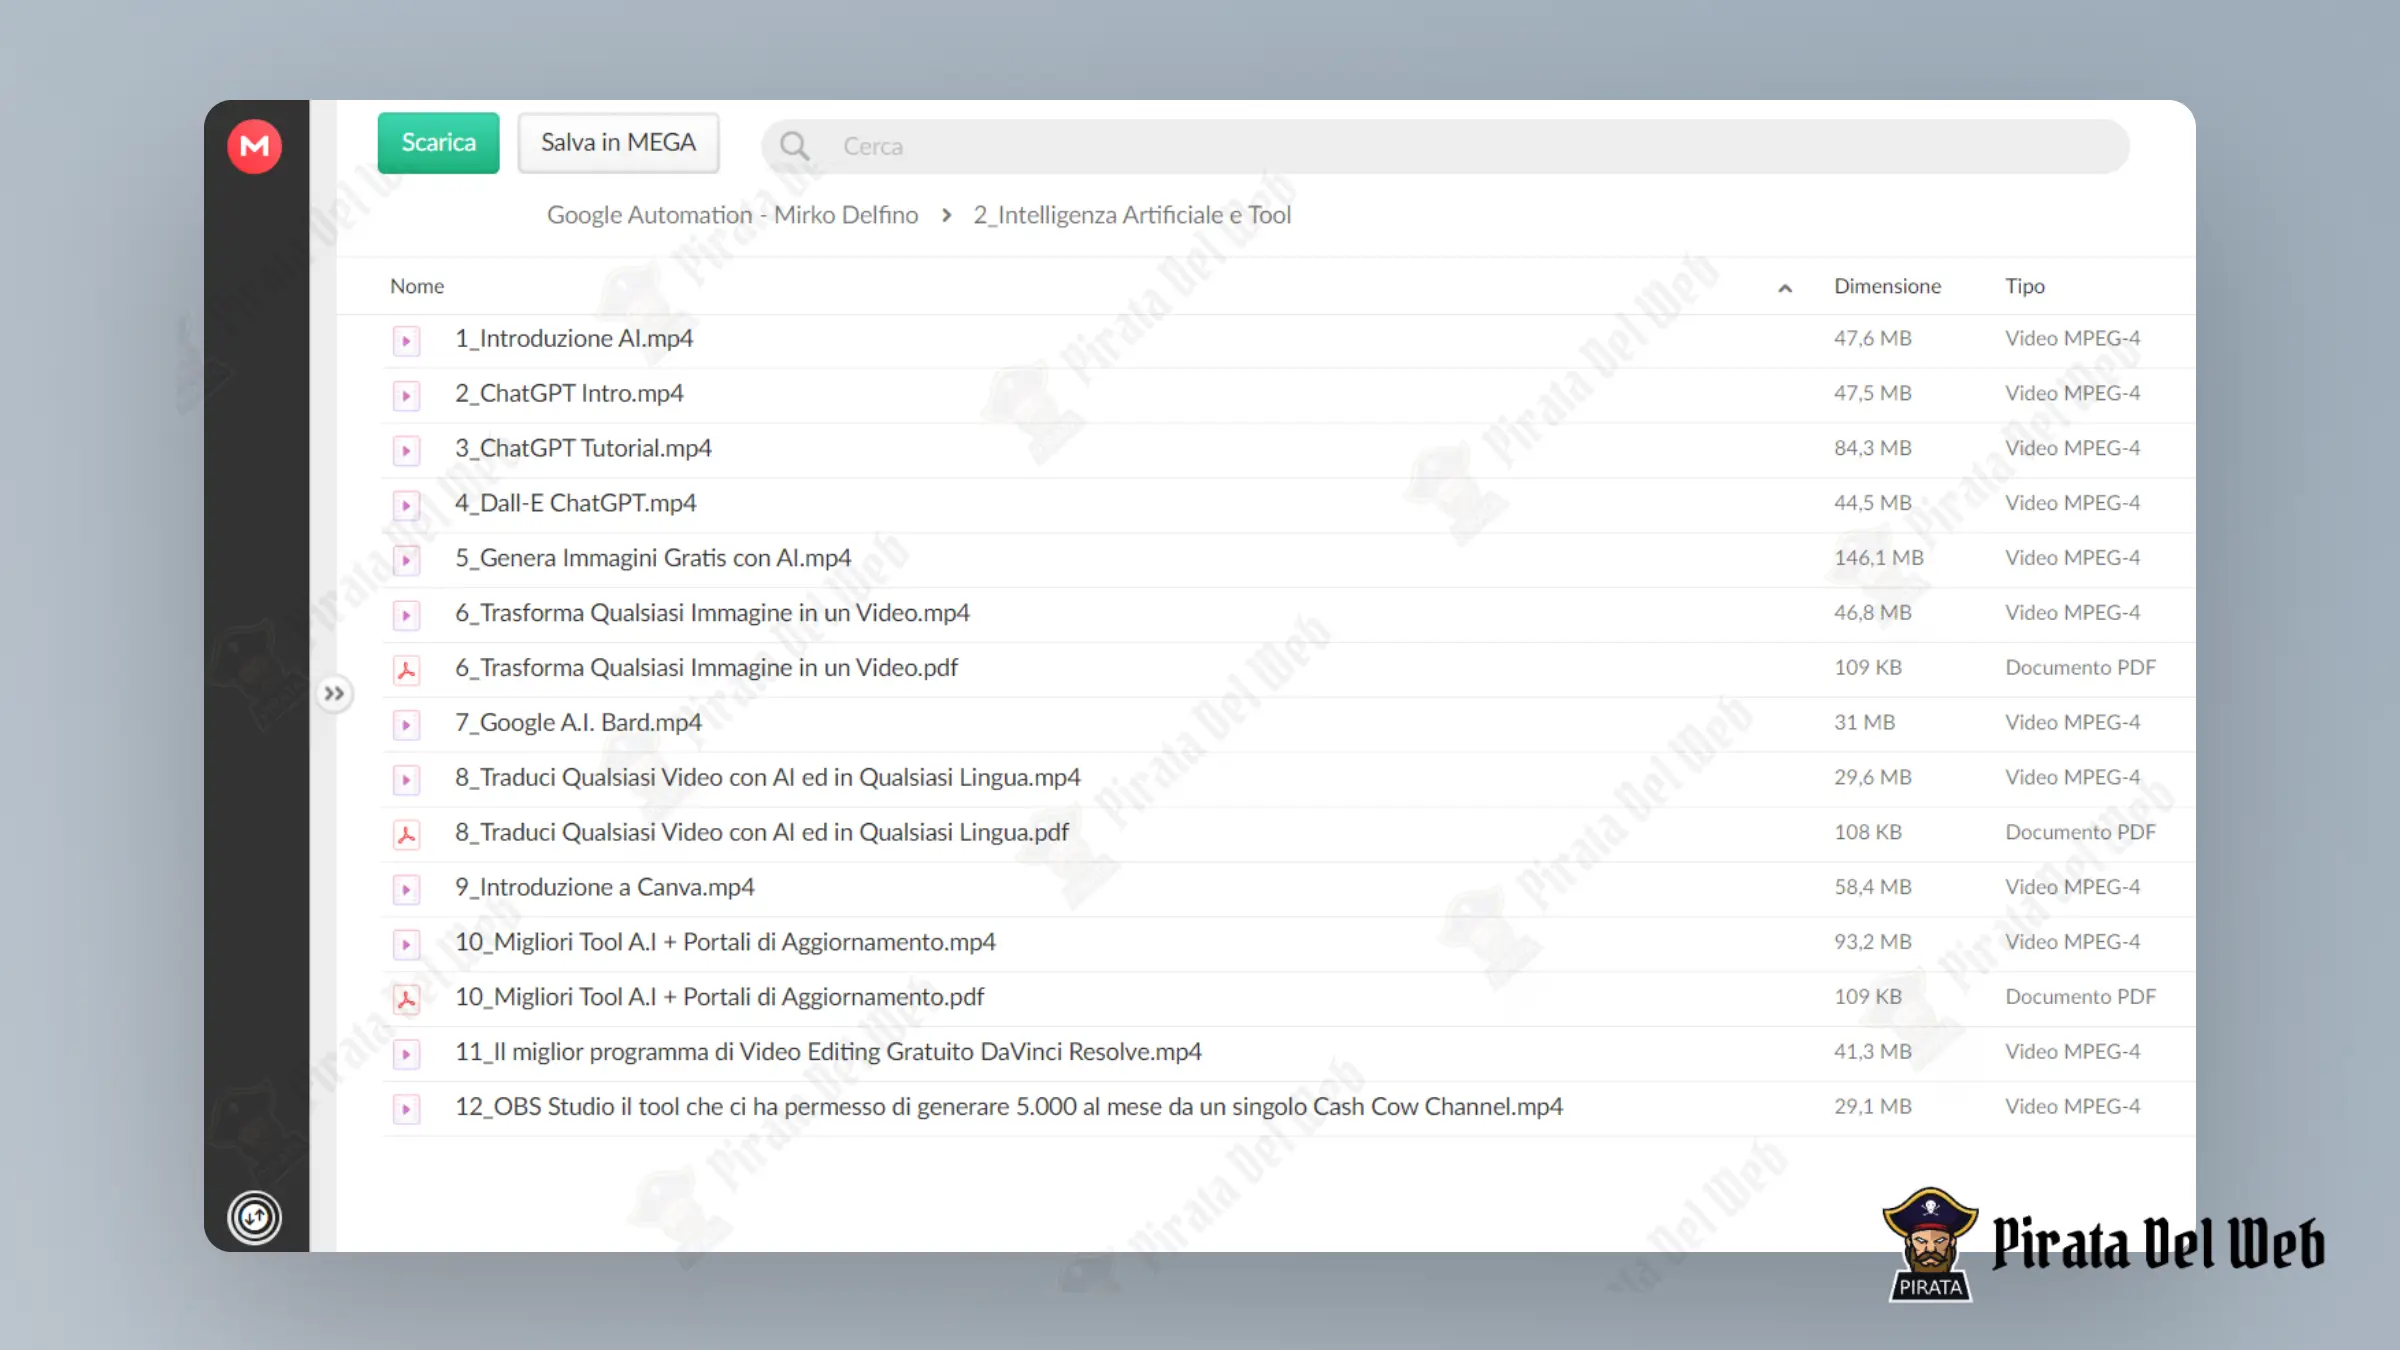
Task: Open Google Automation - Mirko Delfino breadcrumb
Action: tap(732, 215)
